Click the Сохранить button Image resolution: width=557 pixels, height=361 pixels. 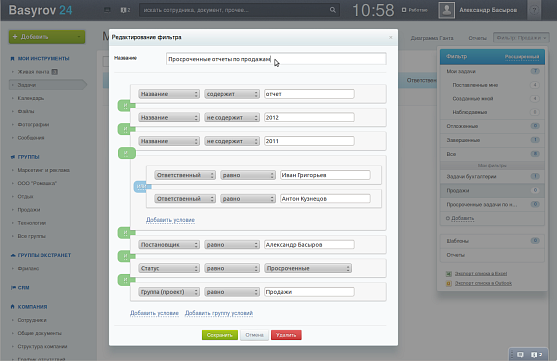tap(220, 335)
